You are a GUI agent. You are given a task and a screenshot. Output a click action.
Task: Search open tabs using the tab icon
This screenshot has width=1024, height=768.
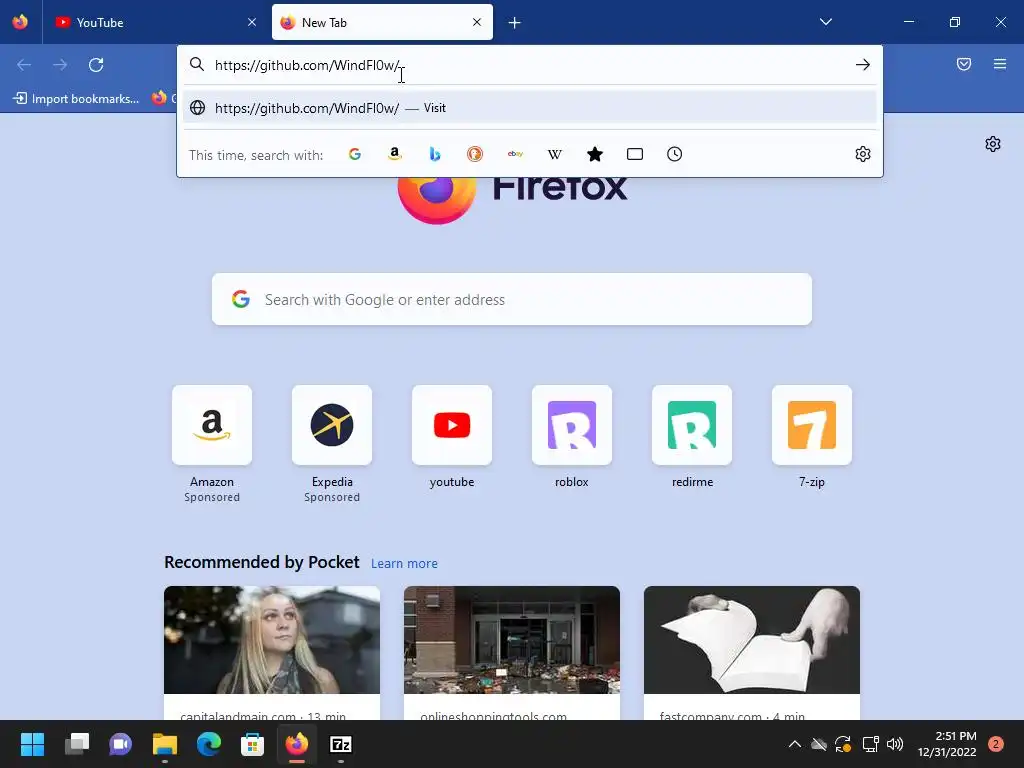click(635, 154)
